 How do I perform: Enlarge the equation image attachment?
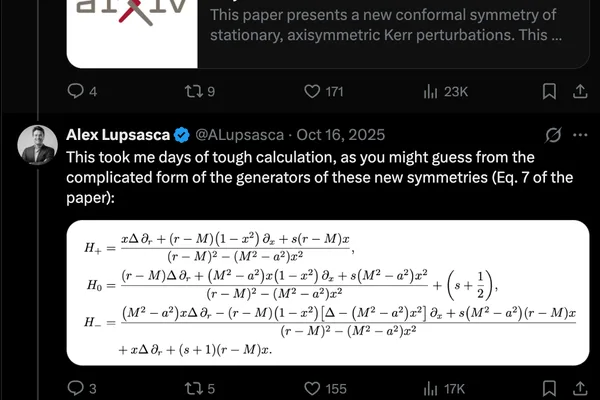coord(328,293)
